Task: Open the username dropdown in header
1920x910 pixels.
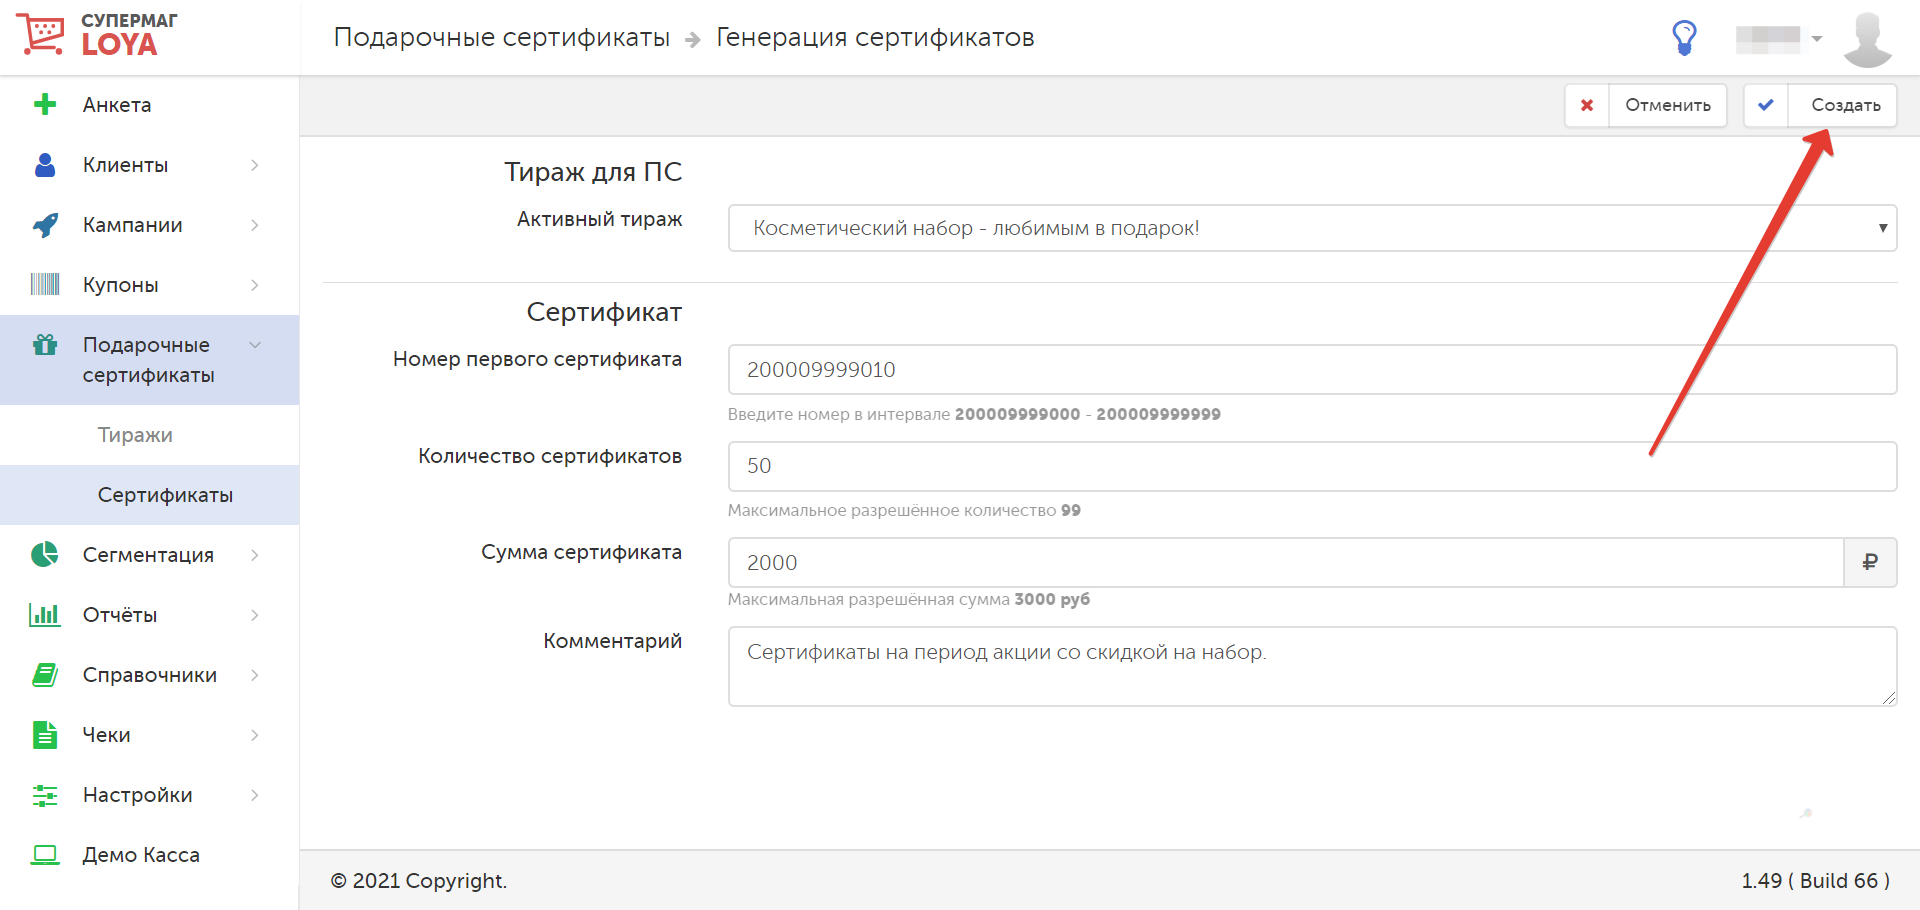Action: 1780,39
